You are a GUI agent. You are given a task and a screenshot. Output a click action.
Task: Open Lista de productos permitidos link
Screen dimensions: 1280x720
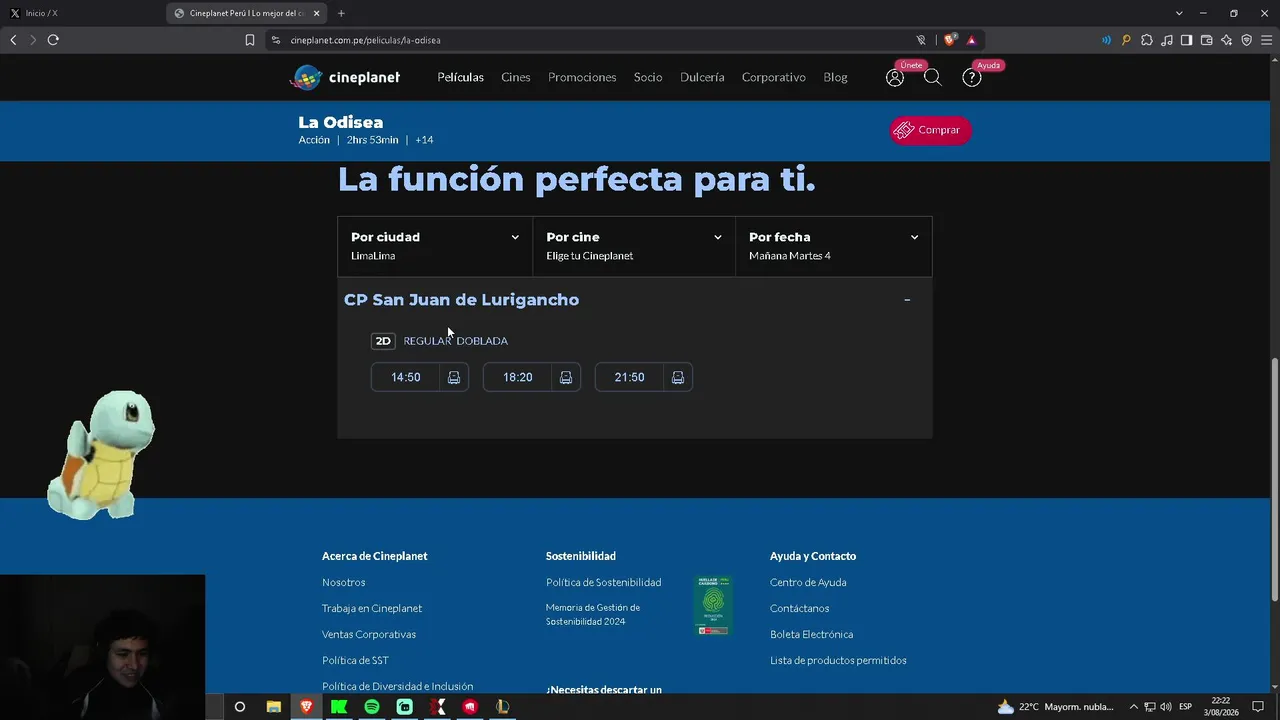click(838, 660)
